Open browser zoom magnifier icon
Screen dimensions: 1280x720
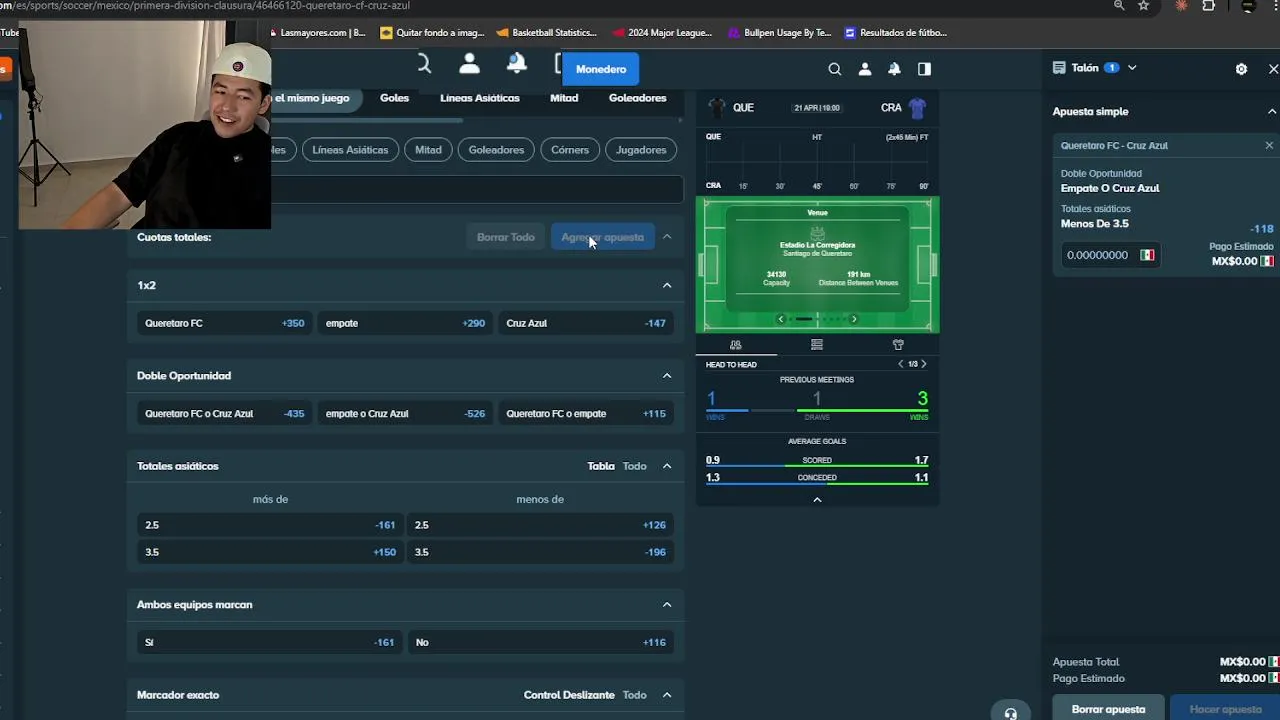[x=1119, y=6]
